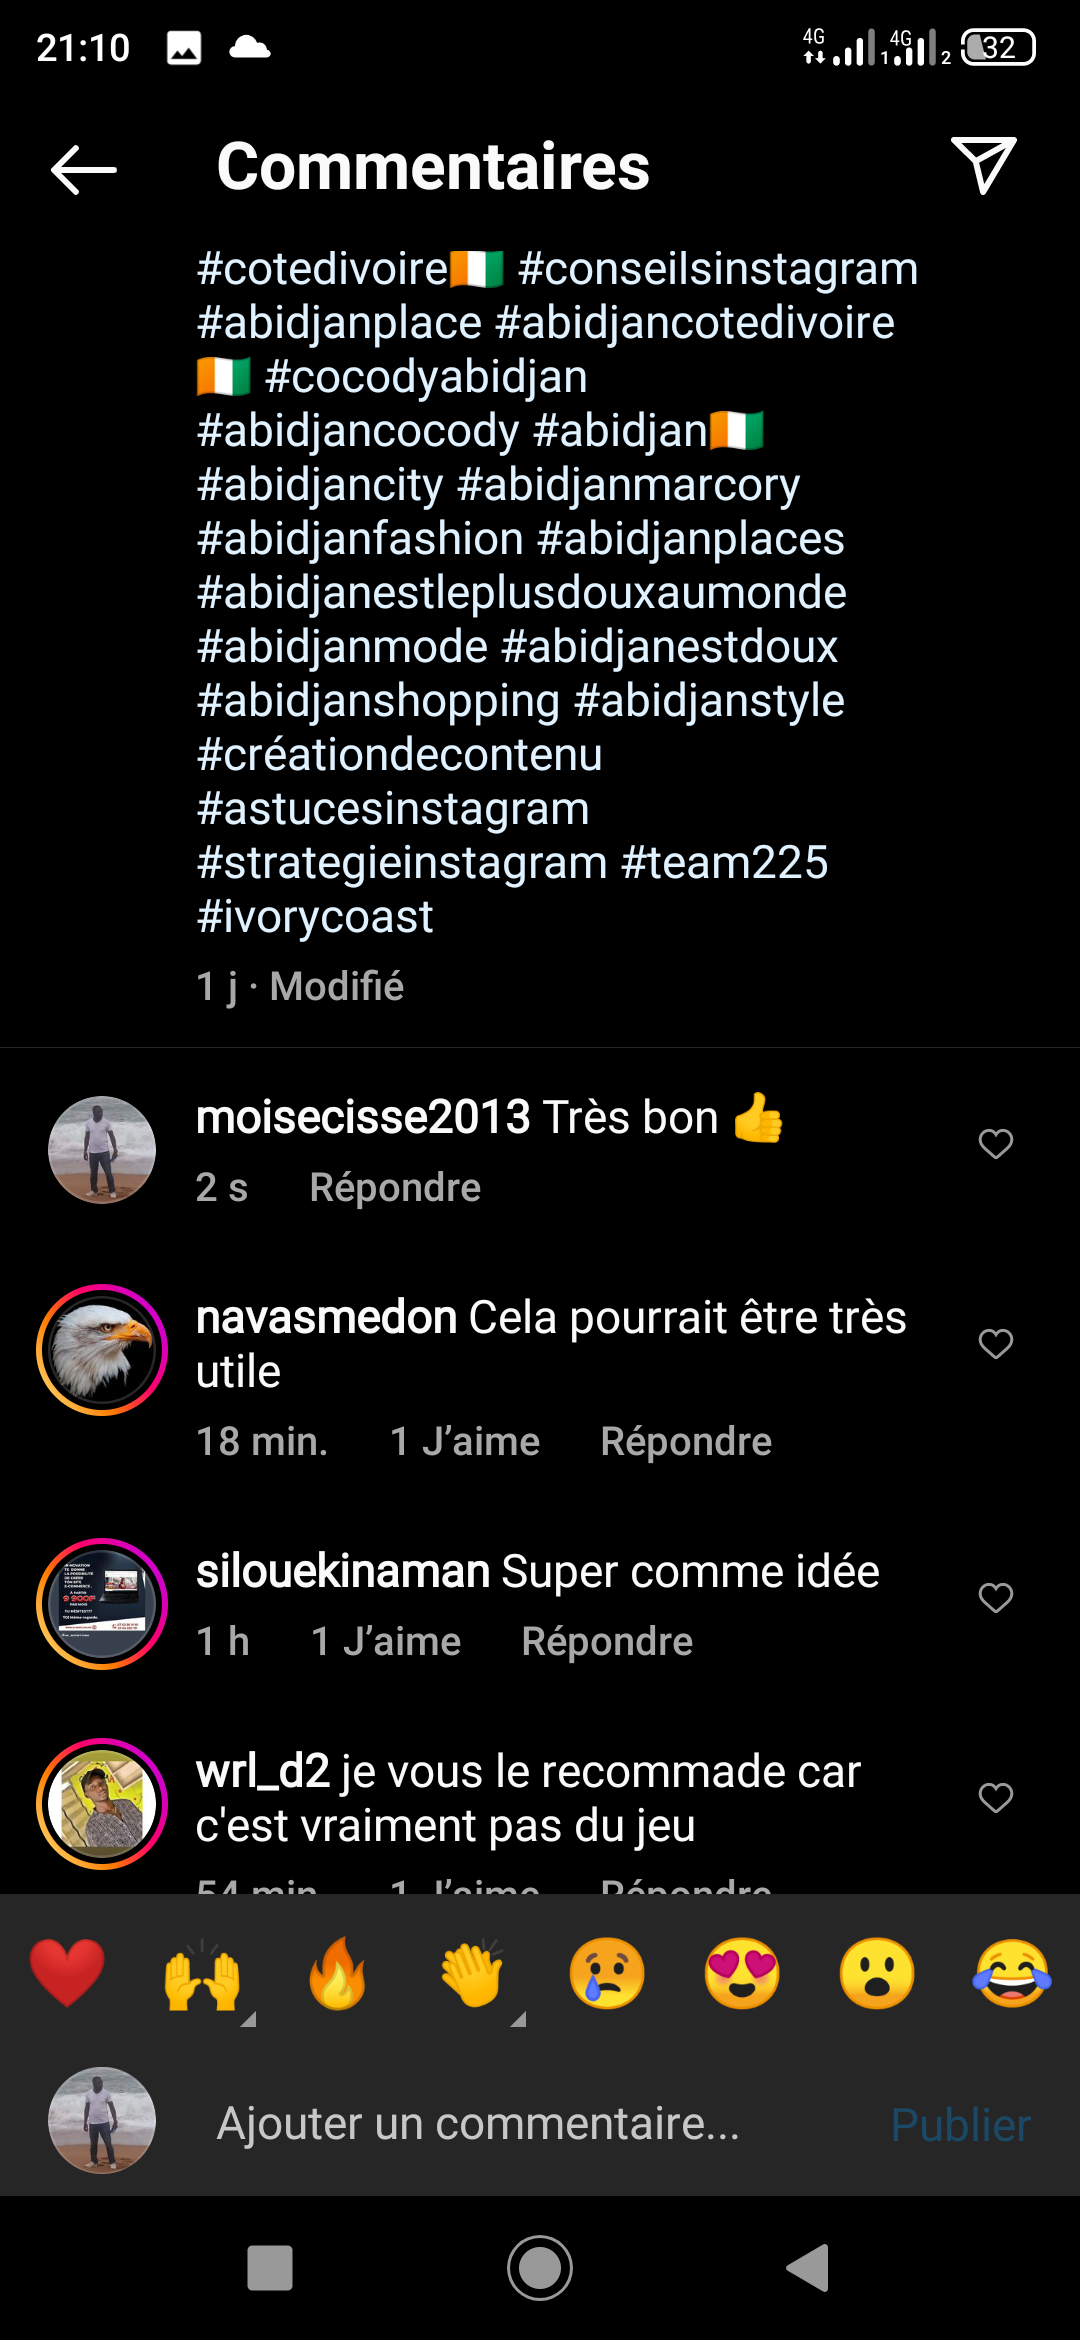Insert the heart-eyes emoji
The width and height of the screenshot is (1080, 2340).
coord(742,1973)
